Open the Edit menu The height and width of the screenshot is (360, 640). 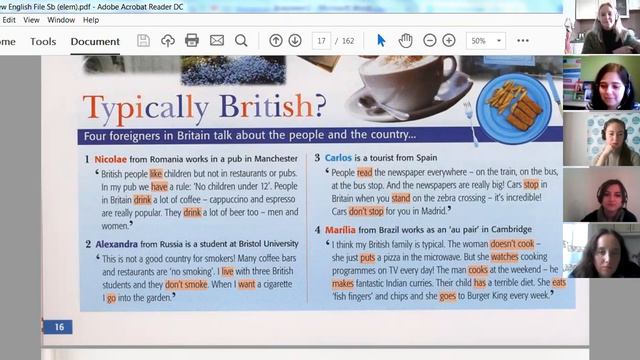tap(9, 20)
